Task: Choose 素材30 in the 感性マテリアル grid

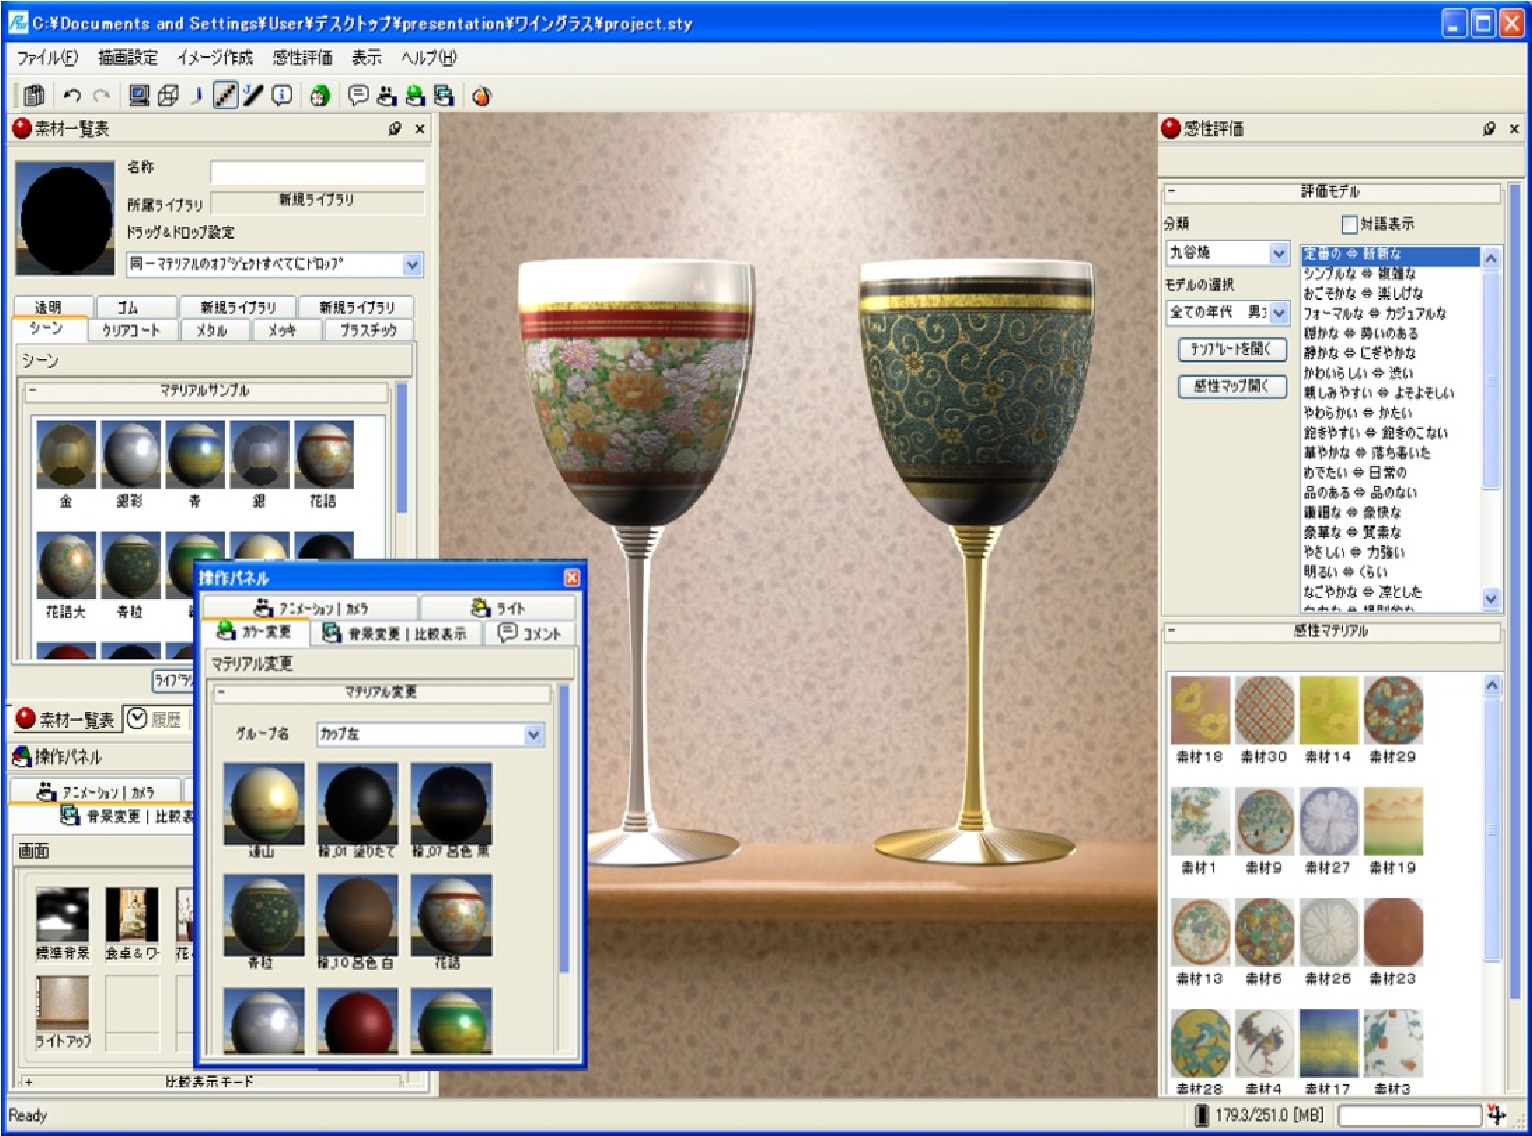Action: [1264, 709]
